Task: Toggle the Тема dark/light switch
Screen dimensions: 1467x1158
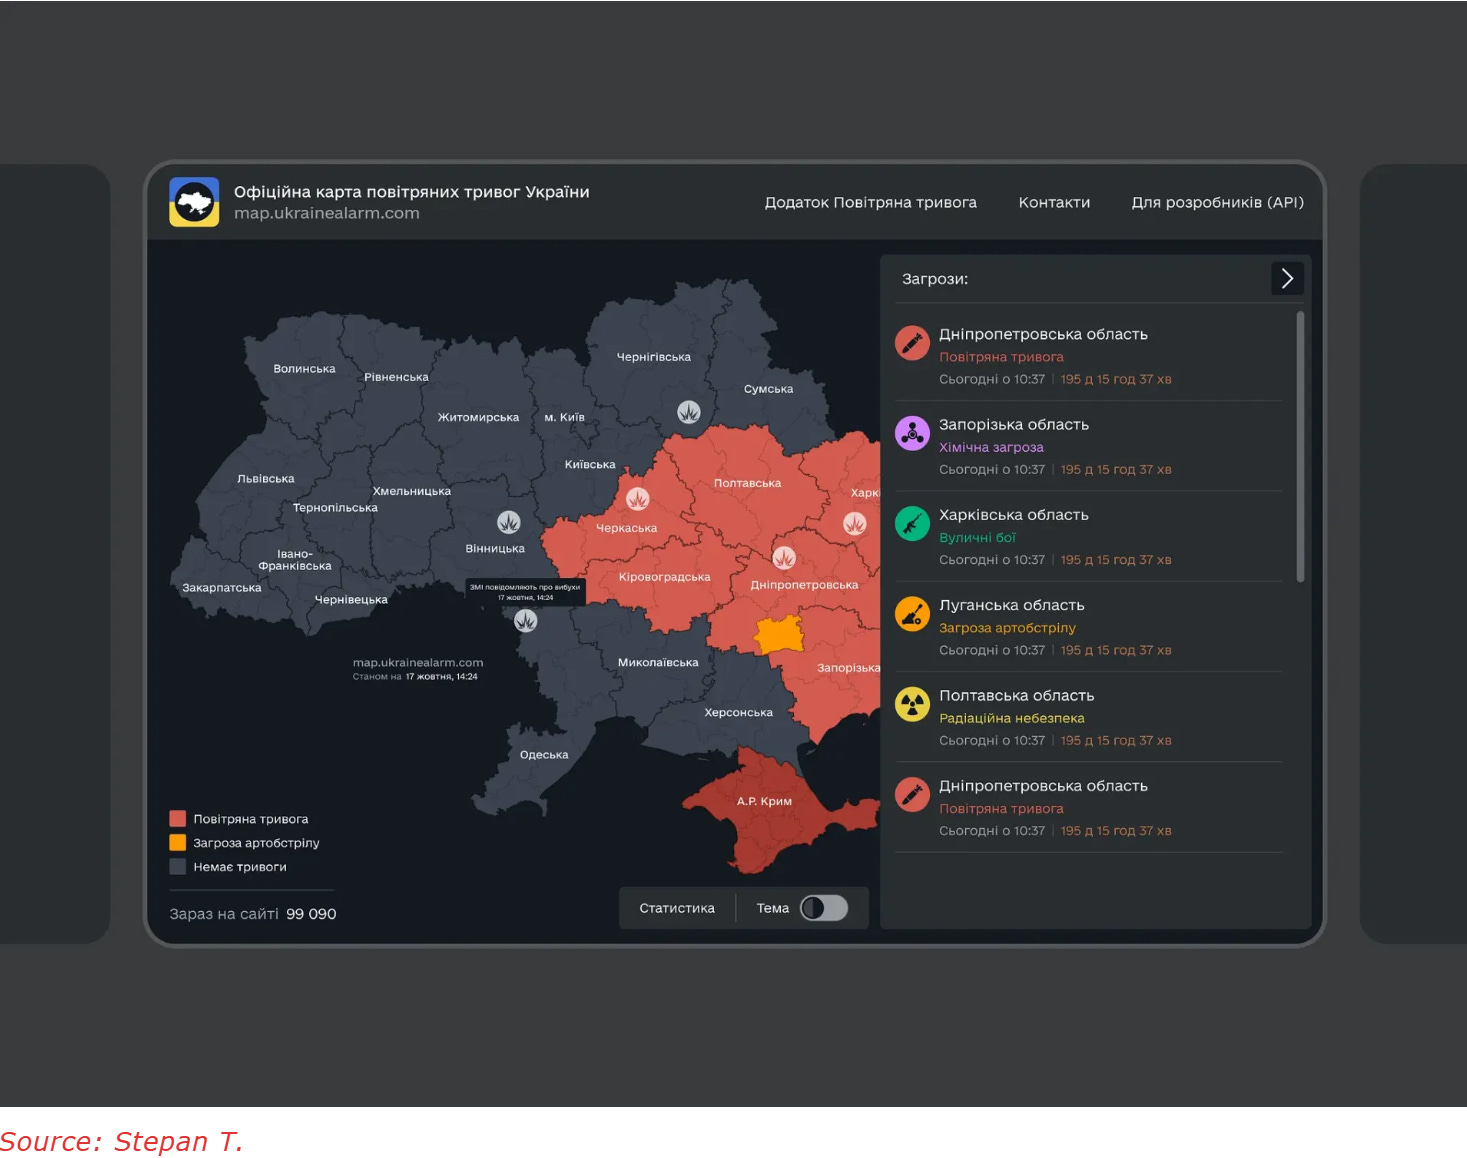Action: 824,908
